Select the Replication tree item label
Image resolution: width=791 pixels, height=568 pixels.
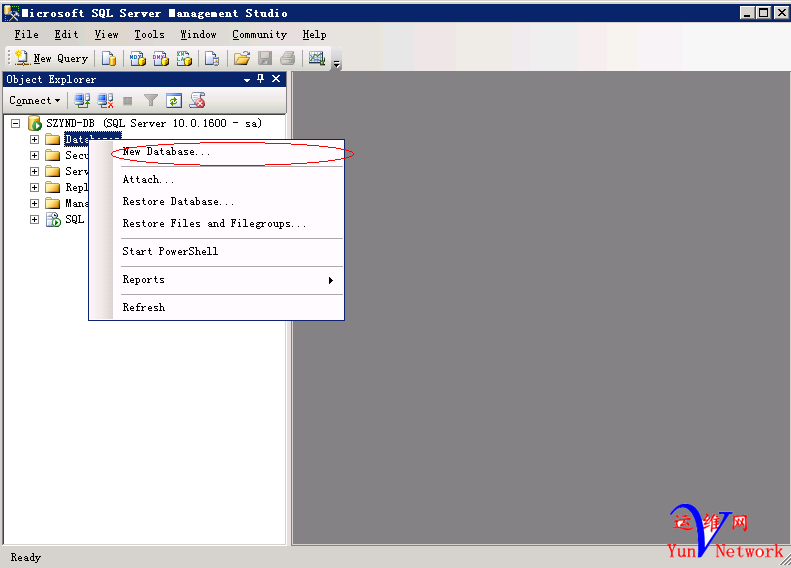tap(77, 187)
